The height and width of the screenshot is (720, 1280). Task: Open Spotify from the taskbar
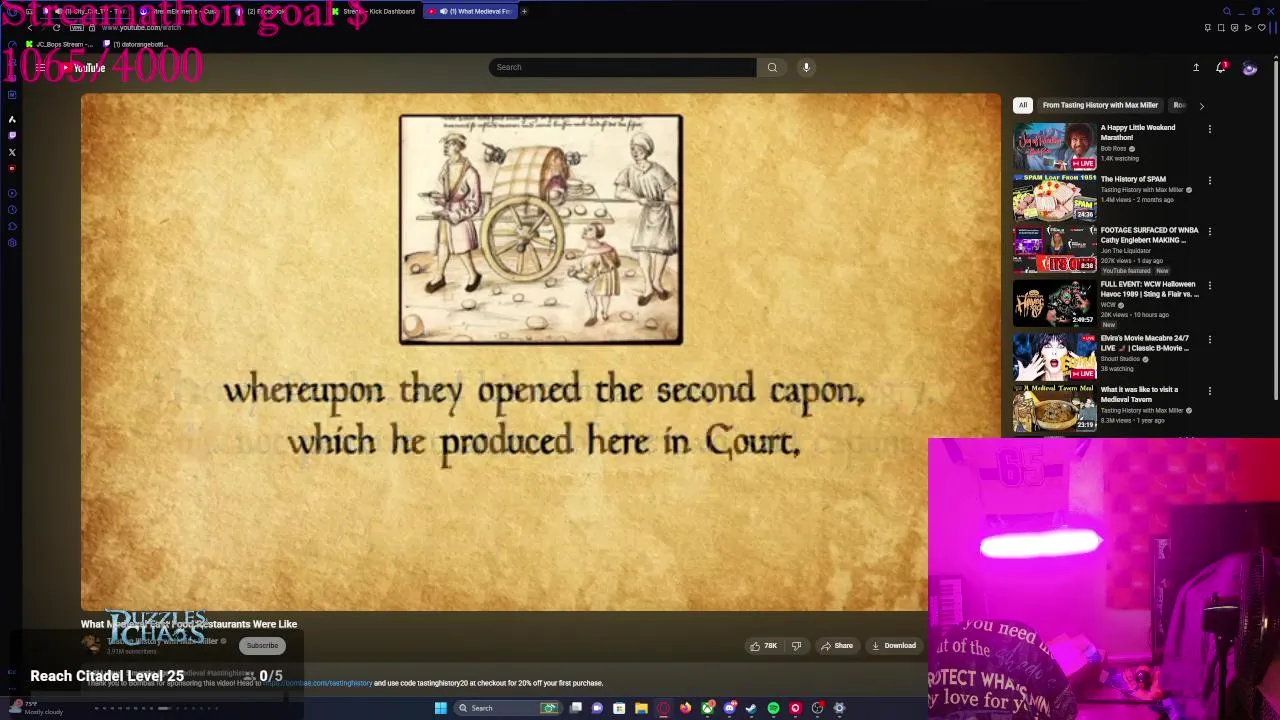(773, 708)
